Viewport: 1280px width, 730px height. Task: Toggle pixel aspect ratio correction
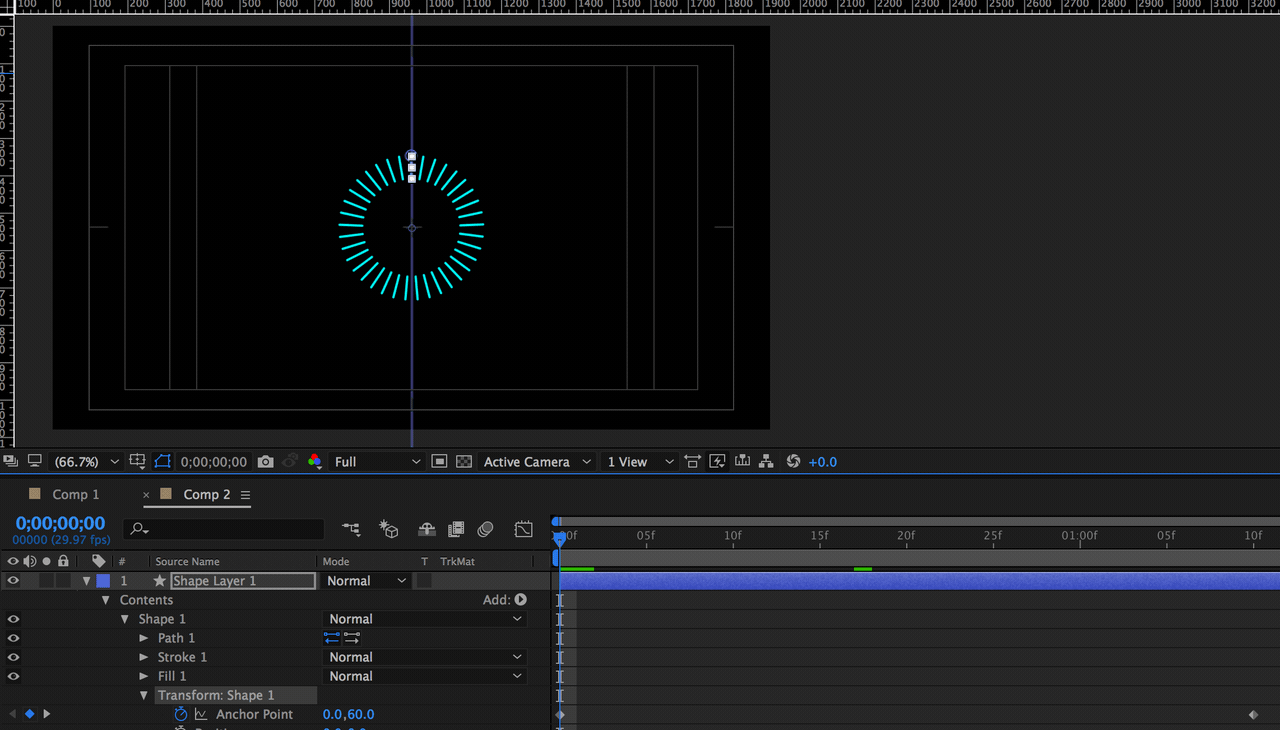(x=692, y=461)
